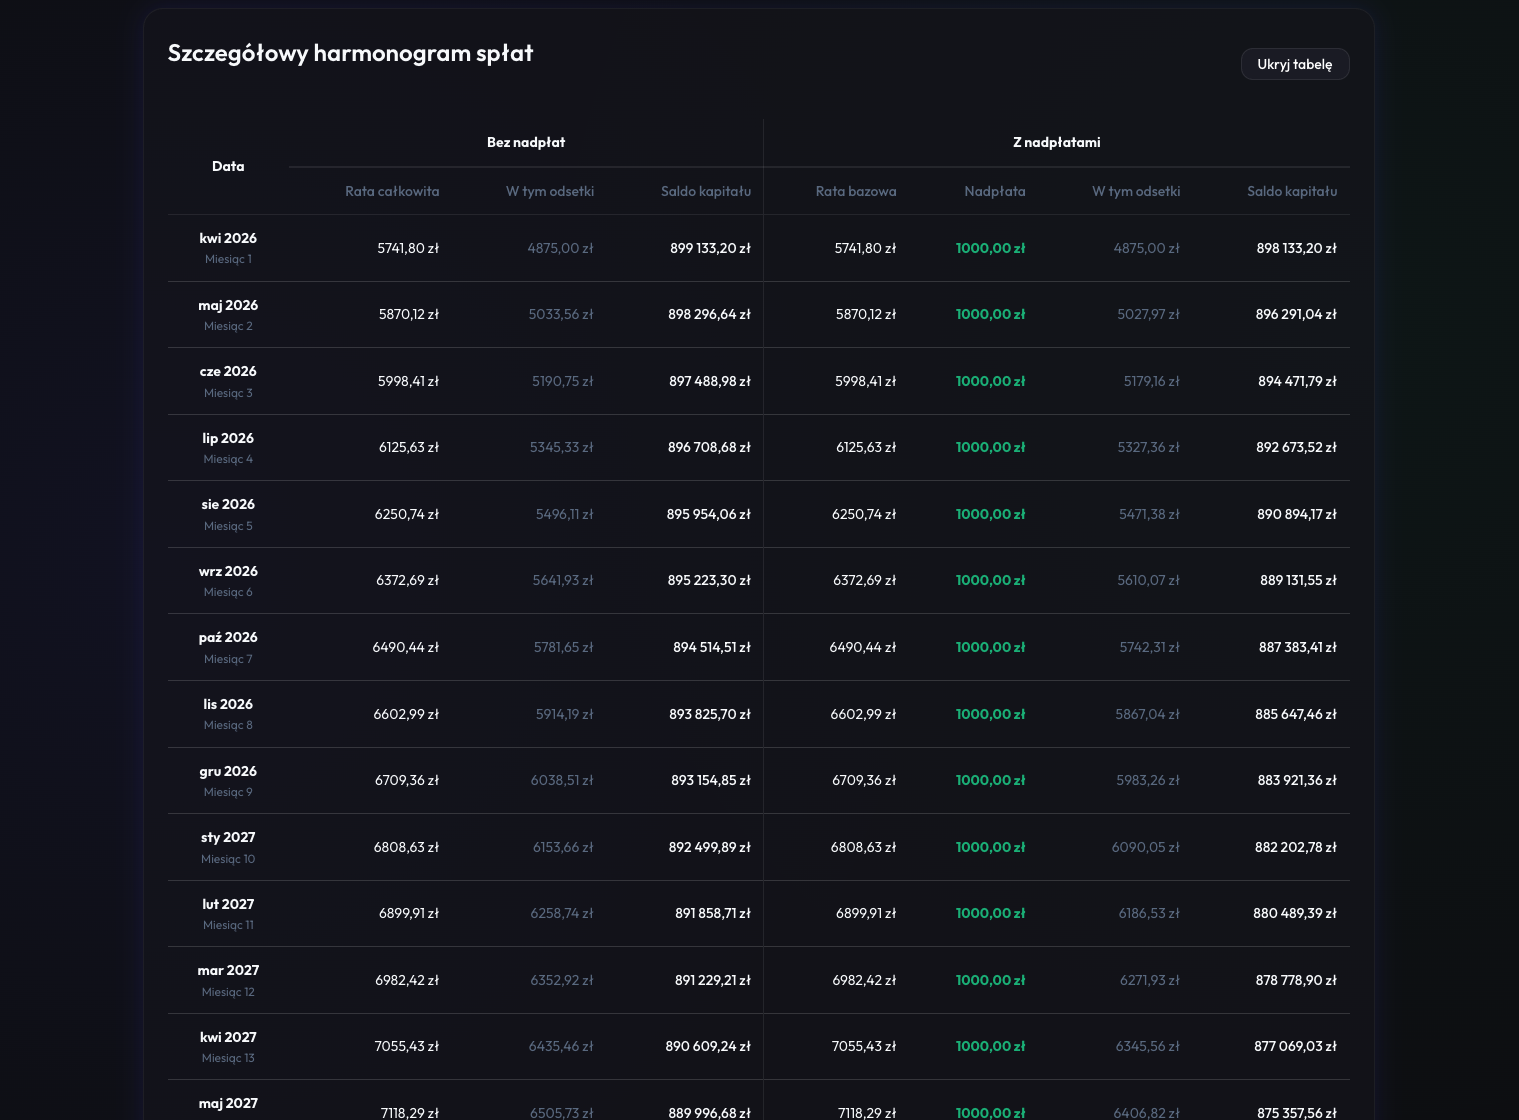The width and height of the screenshot is (1519, 1120).
Task: Select the 'Z nadpłatami' group header
Action: [x=1056, y=142]
